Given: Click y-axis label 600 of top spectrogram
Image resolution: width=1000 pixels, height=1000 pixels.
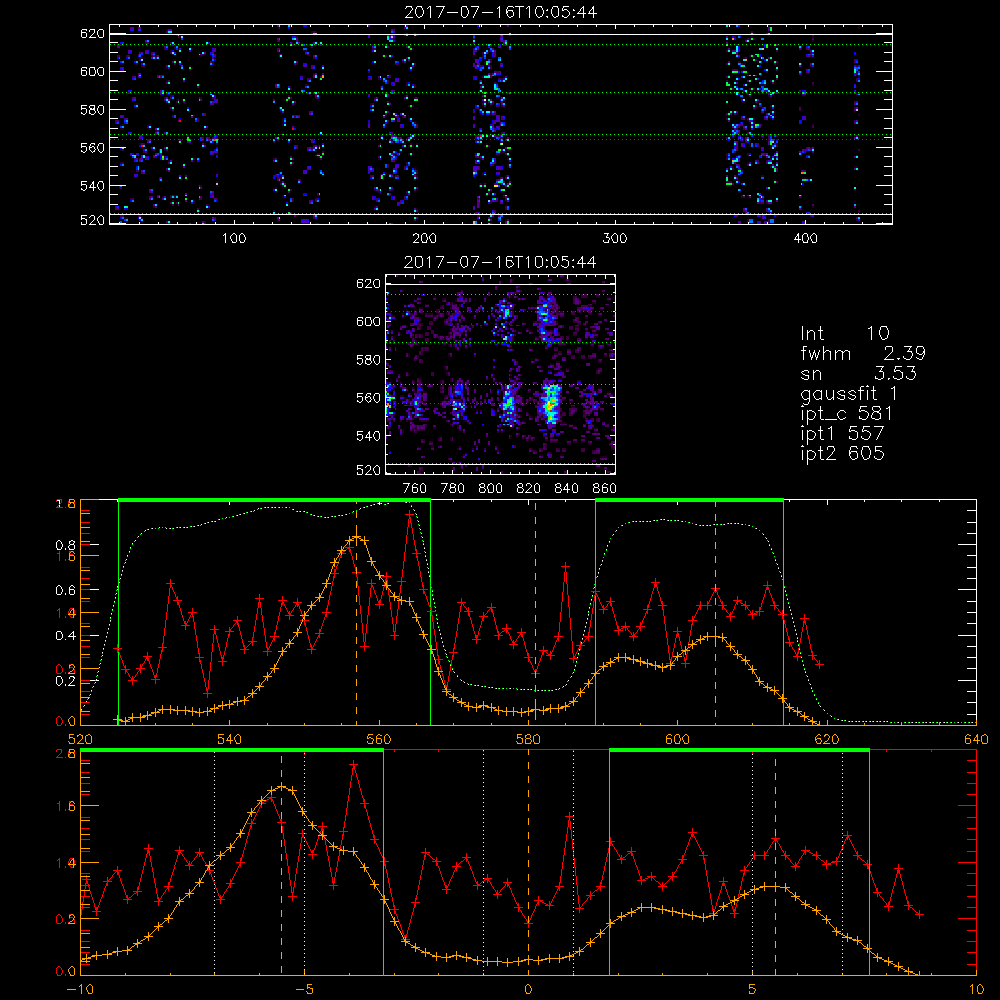Looking at the screenshot, I should 92,71.
